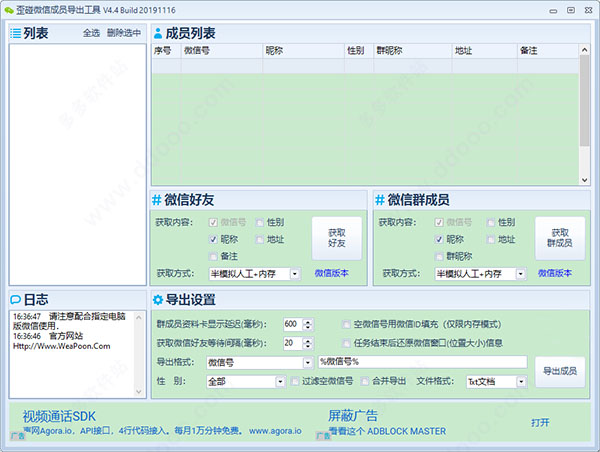Check 任务结束后还原微信窗口 option
Viewport: 600px width, 452px height.
point(346,343)
